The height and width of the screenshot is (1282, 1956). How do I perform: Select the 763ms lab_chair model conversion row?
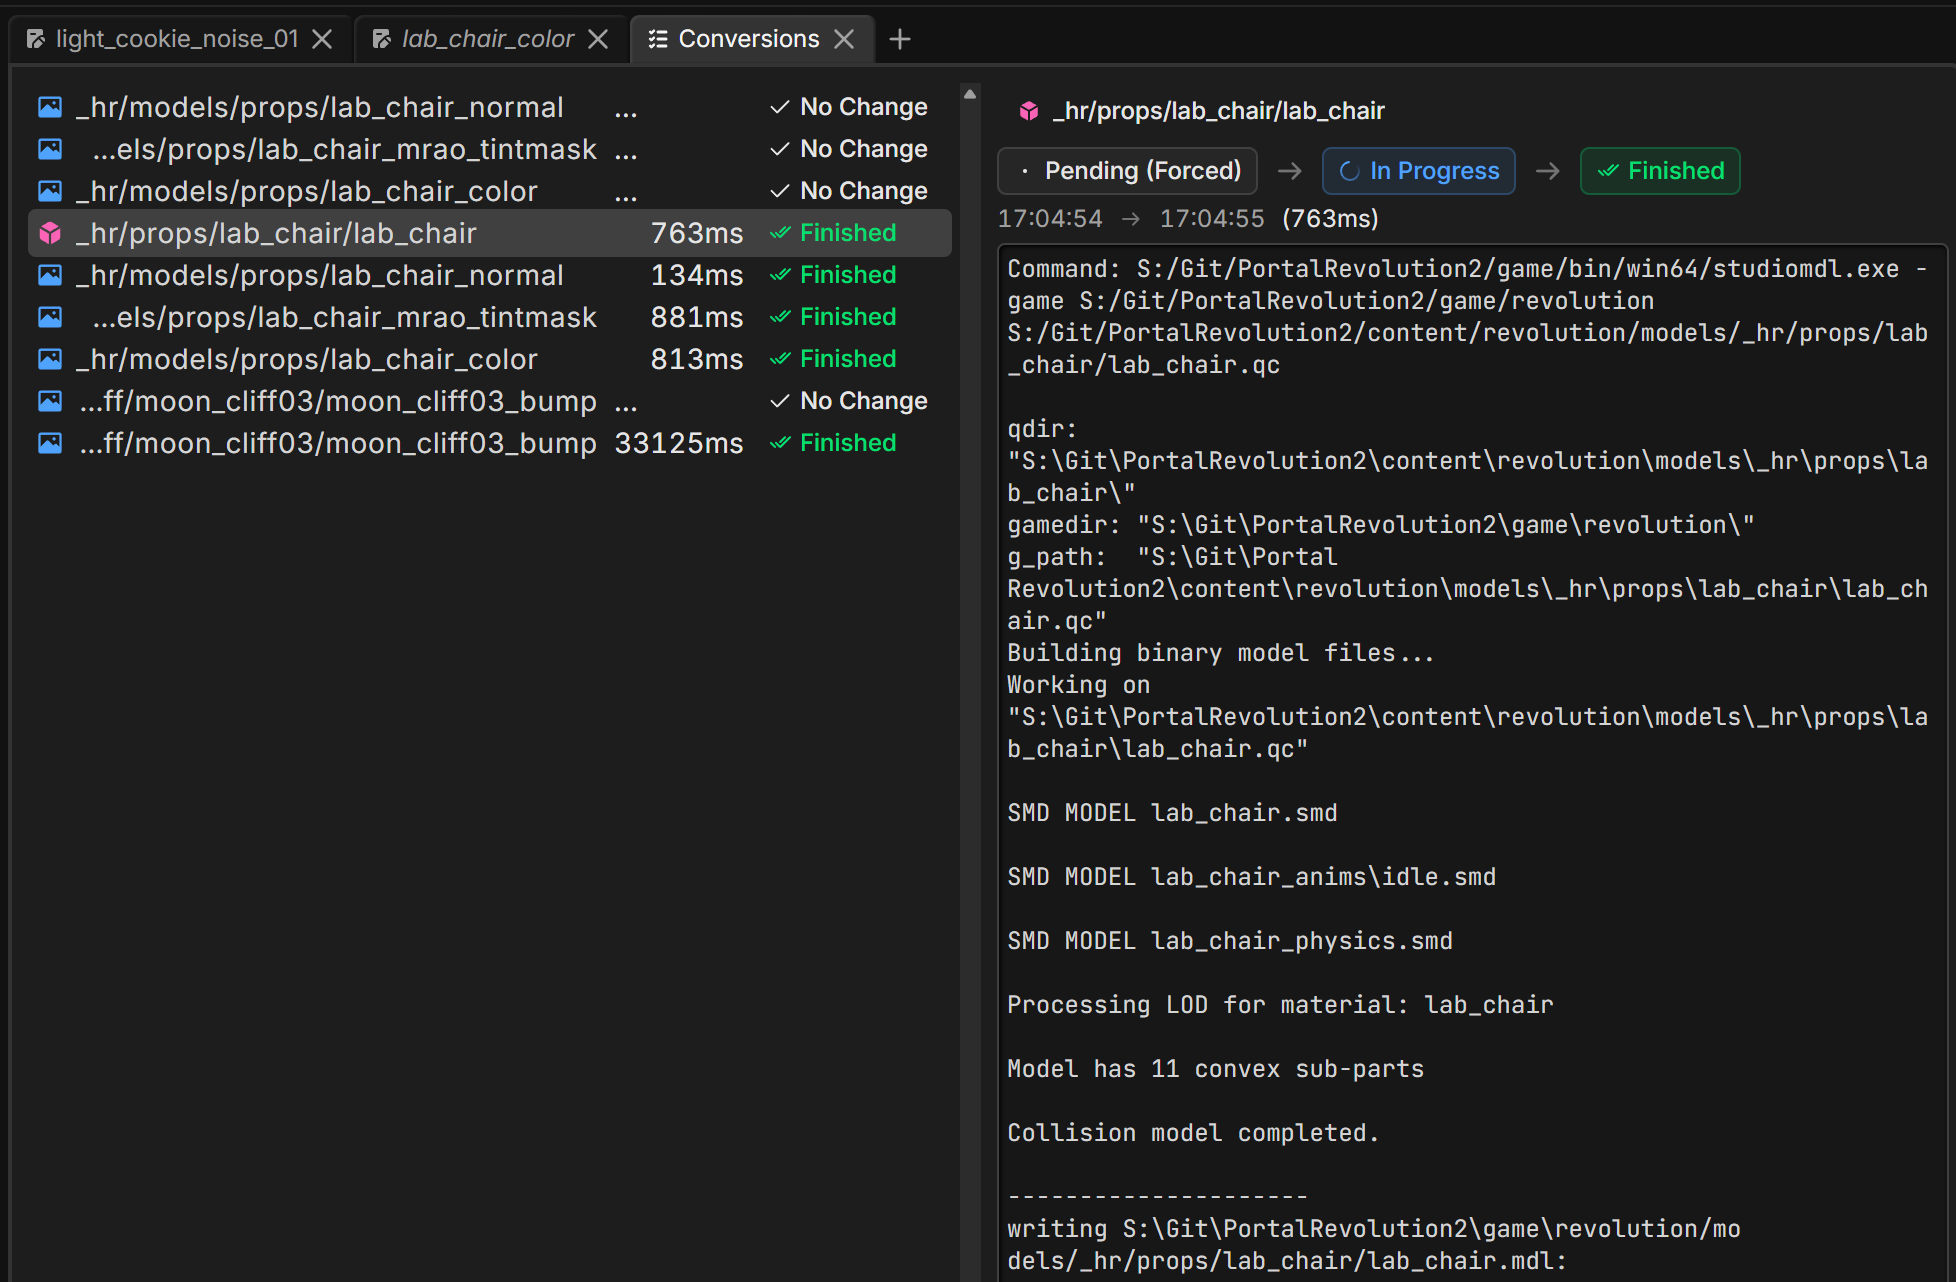(x=490, y=233)
